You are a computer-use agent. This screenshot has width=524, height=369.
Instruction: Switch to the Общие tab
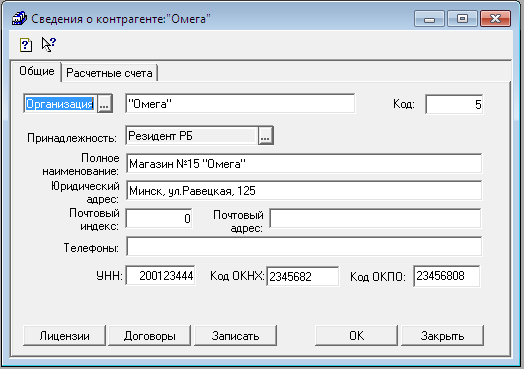click(36, 71)
